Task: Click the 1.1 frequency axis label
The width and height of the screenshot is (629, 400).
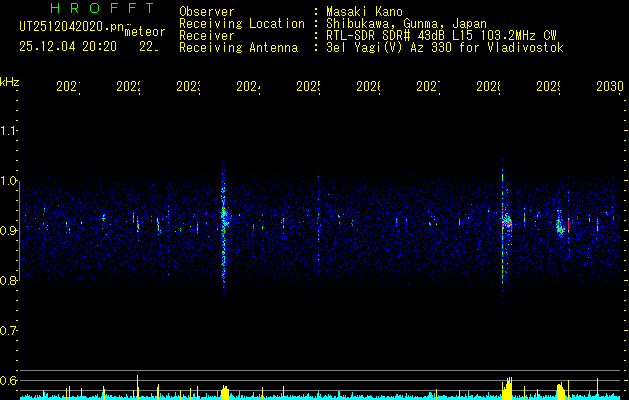Action: [x=8, y=131]
